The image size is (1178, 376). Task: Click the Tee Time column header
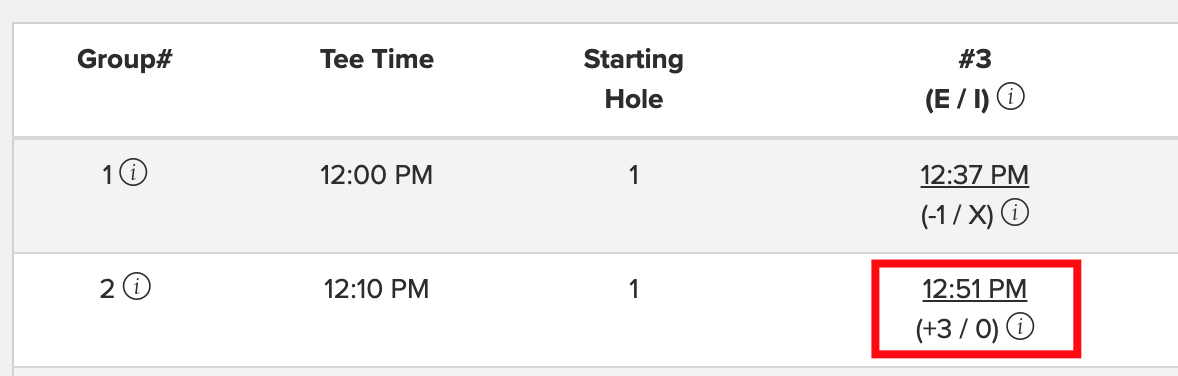pos(376,59)
